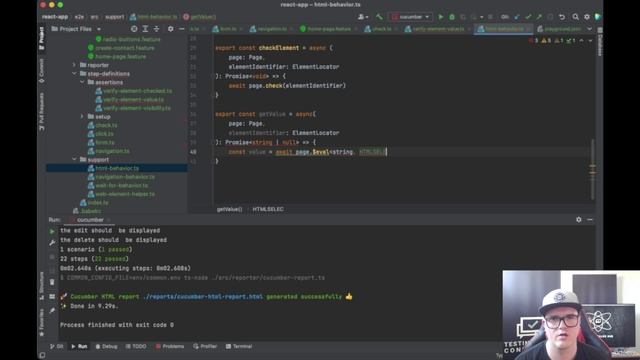Open the Profiler tool window button
Screen dimensions: 640x360
pos(205,346)
